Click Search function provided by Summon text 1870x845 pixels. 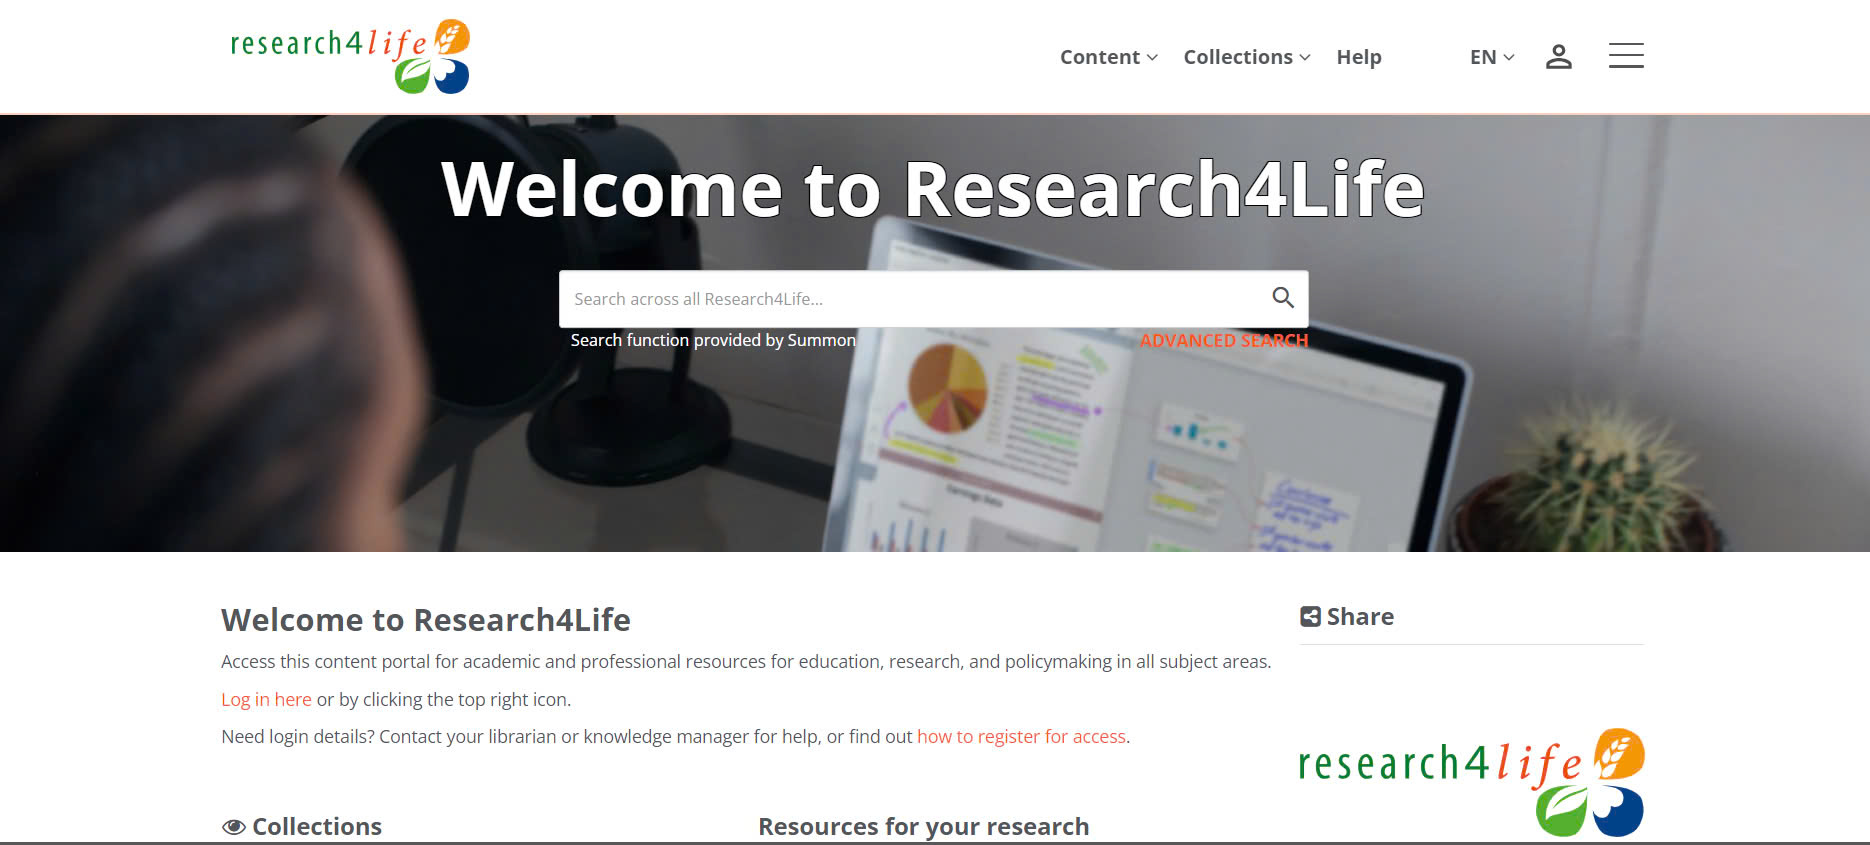pyautogui.click(x=713, y=340)
